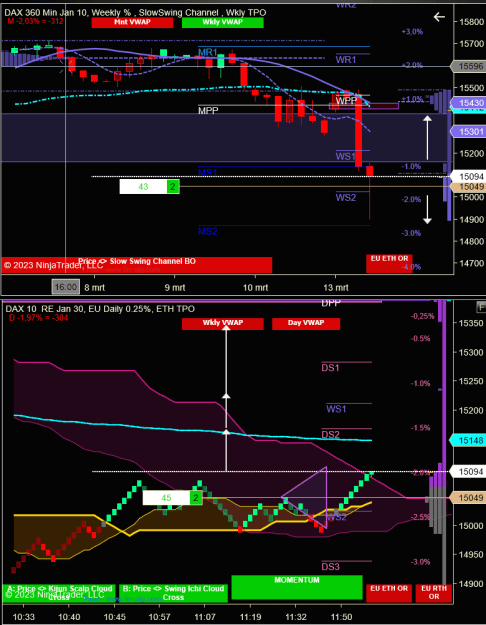Click the MS2 pivot label

[208, 231]
